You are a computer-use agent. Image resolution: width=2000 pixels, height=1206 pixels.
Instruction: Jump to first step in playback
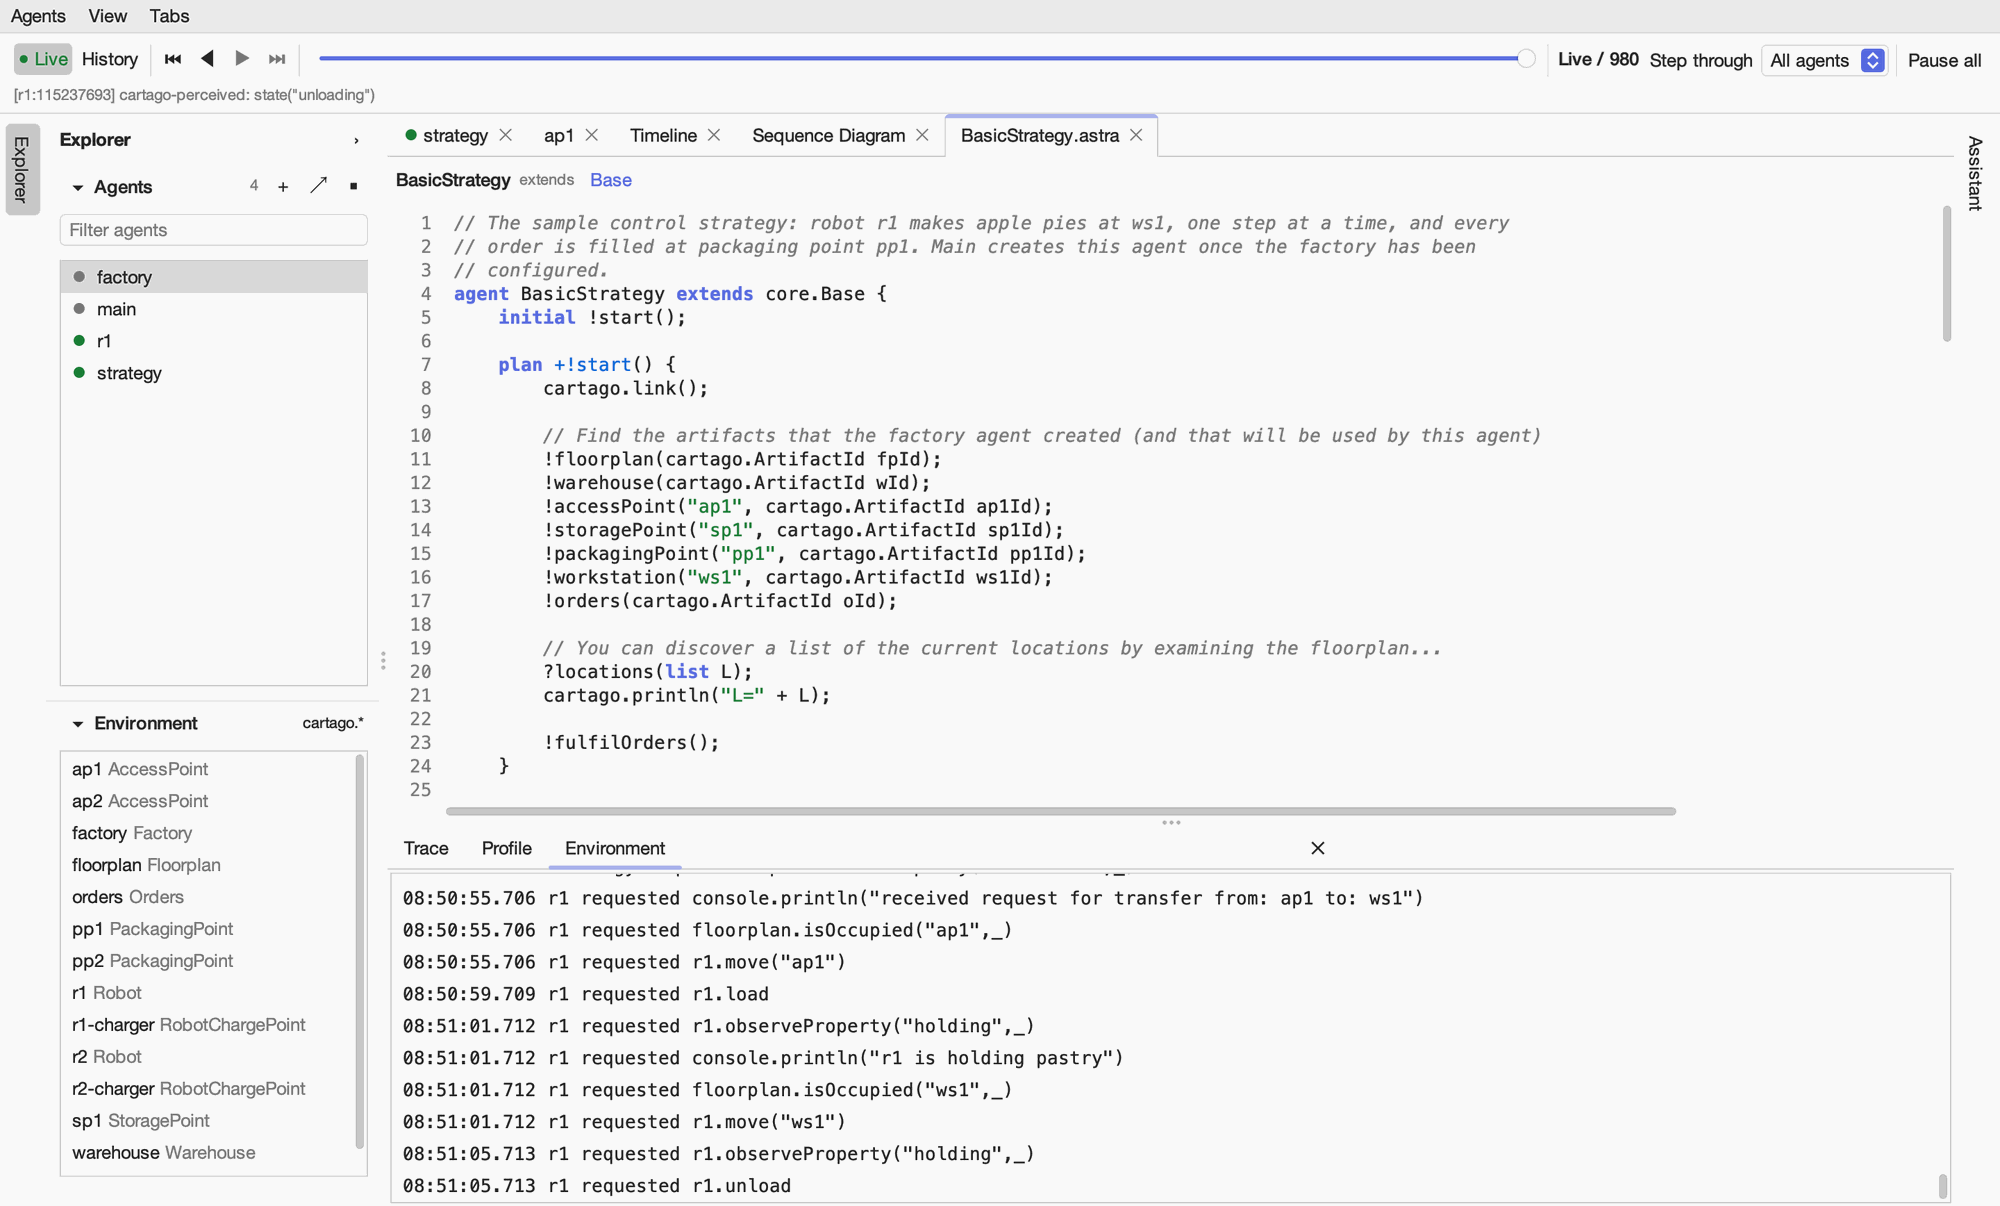point(172,59)
